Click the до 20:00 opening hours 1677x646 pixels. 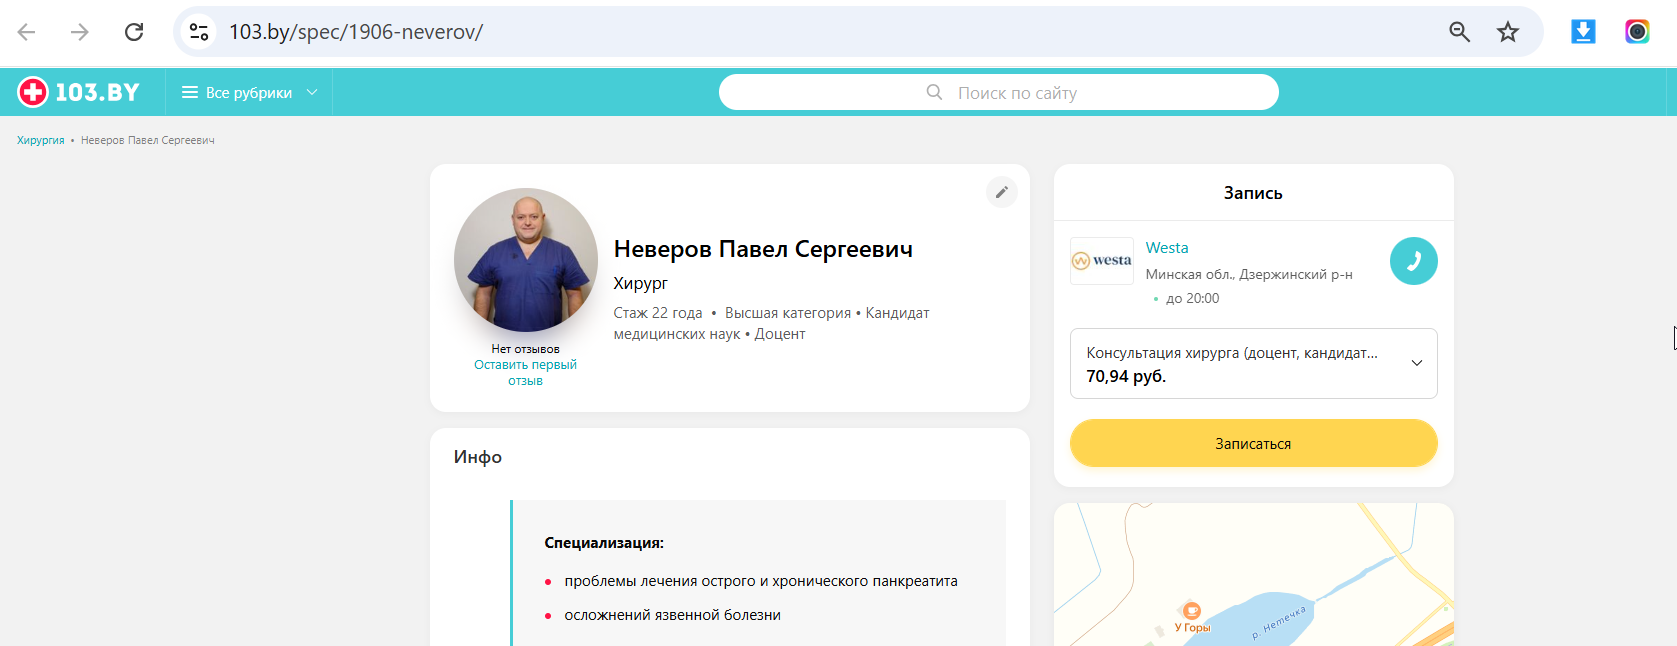click(1192, 298)
